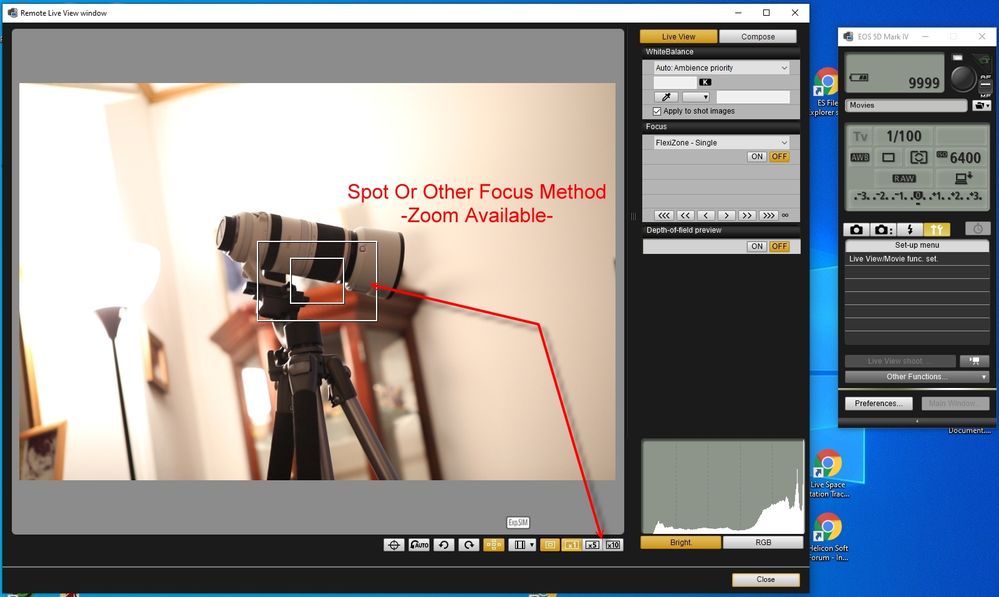999x597 pixels.
Task: Turn Focus ON in Focus panel
Action: [x=757, y=157]
